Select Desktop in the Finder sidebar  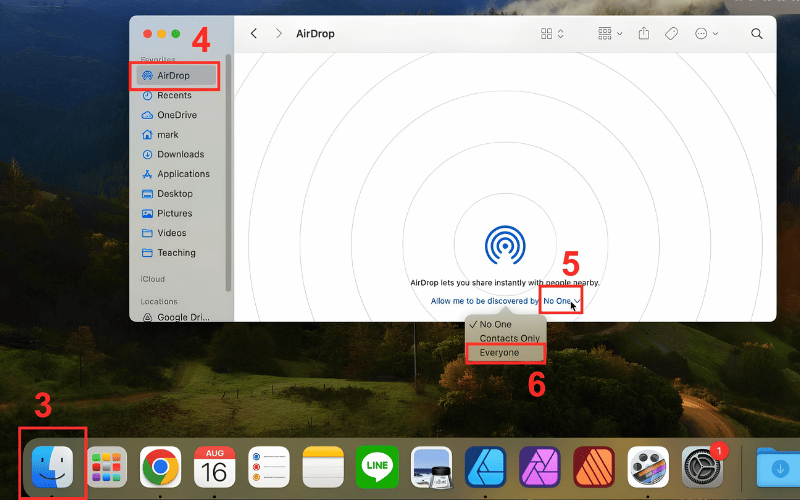tap(177, 194)
